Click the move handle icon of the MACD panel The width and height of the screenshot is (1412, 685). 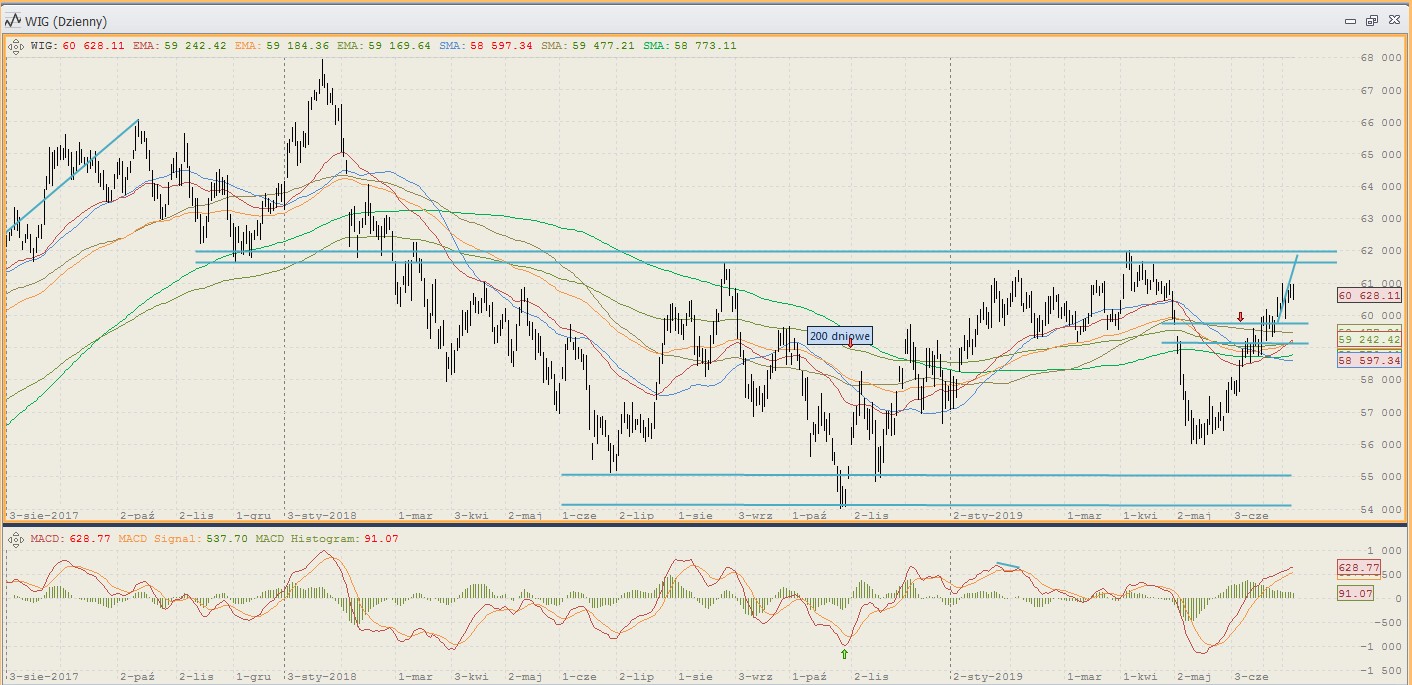pos(15,540)
